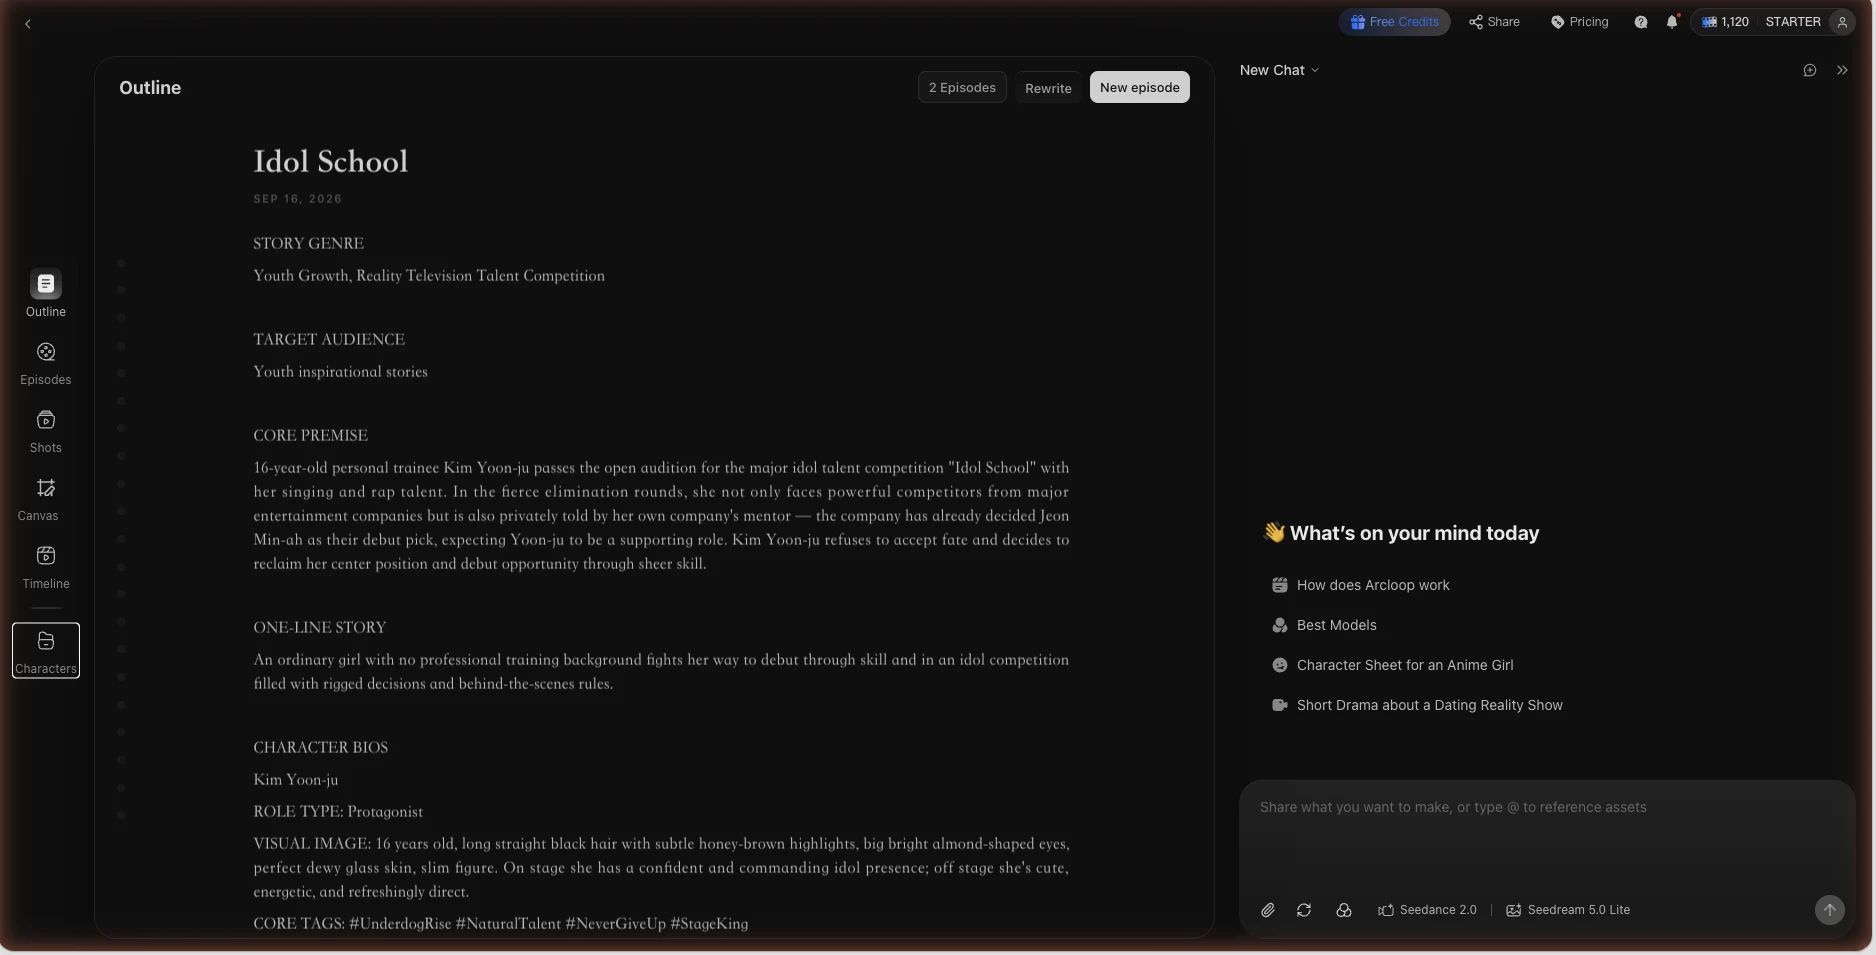This screenshot has height=955, width=1876.
Task: Send the chat message with arrow button
Action: click(x=1829, y=910)
